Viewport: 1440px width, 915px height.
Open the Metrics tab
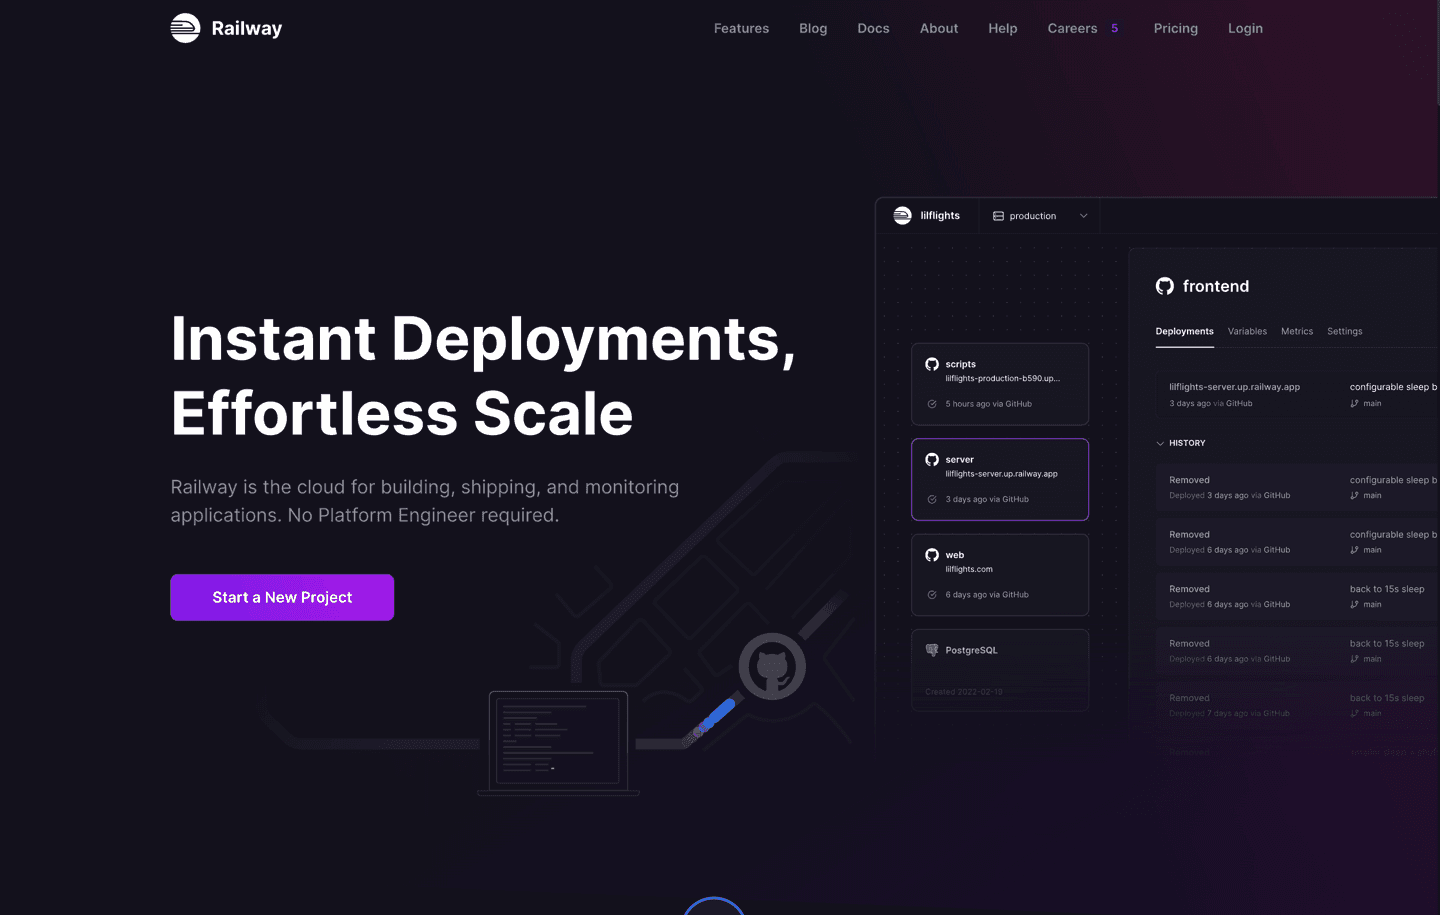(1297, 332)
